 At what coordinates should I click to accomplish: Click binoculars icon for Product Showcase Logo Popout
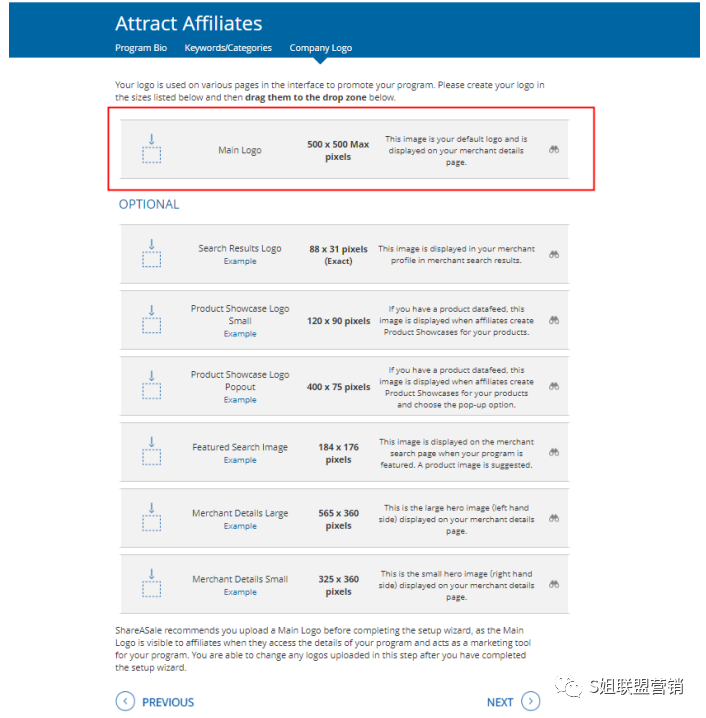(x=554, y=386)
